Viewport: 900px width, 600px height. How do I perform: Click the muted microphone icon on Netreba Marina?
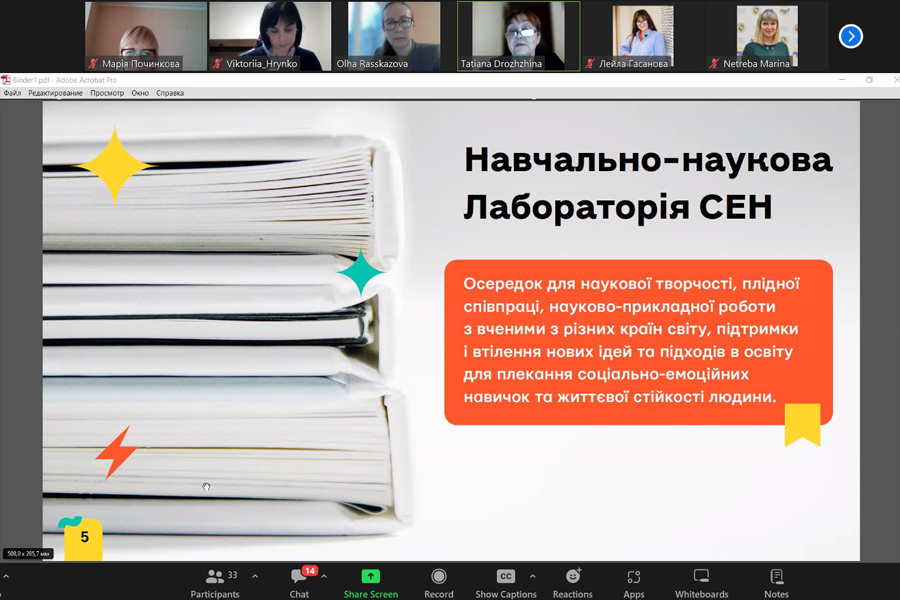pos(714,64)
